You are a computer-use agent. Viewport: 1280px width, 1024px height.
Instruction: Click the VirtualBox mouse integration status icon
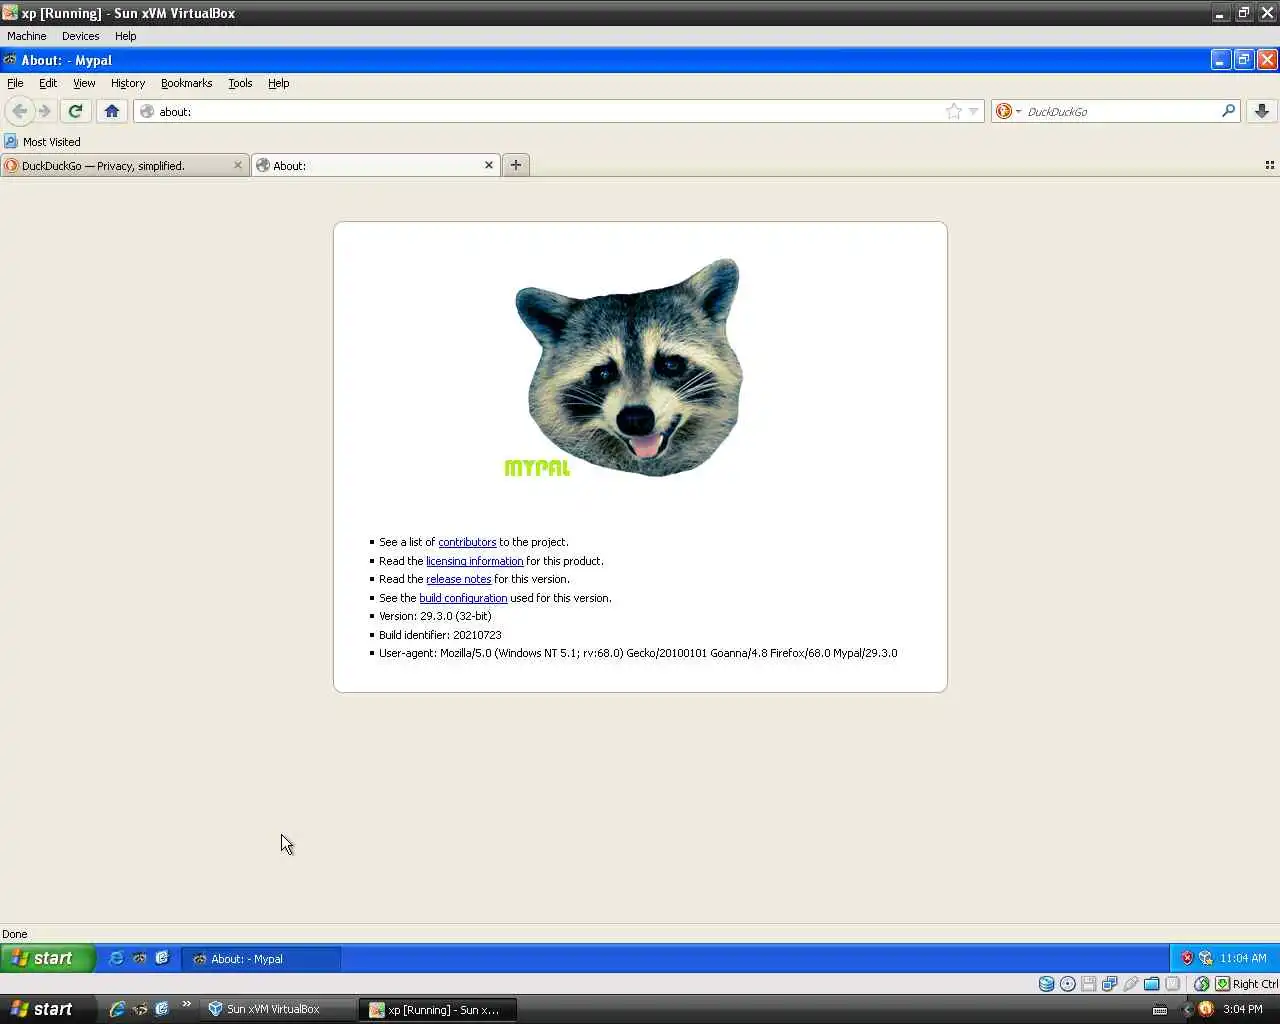click(x=1201, y=984)
